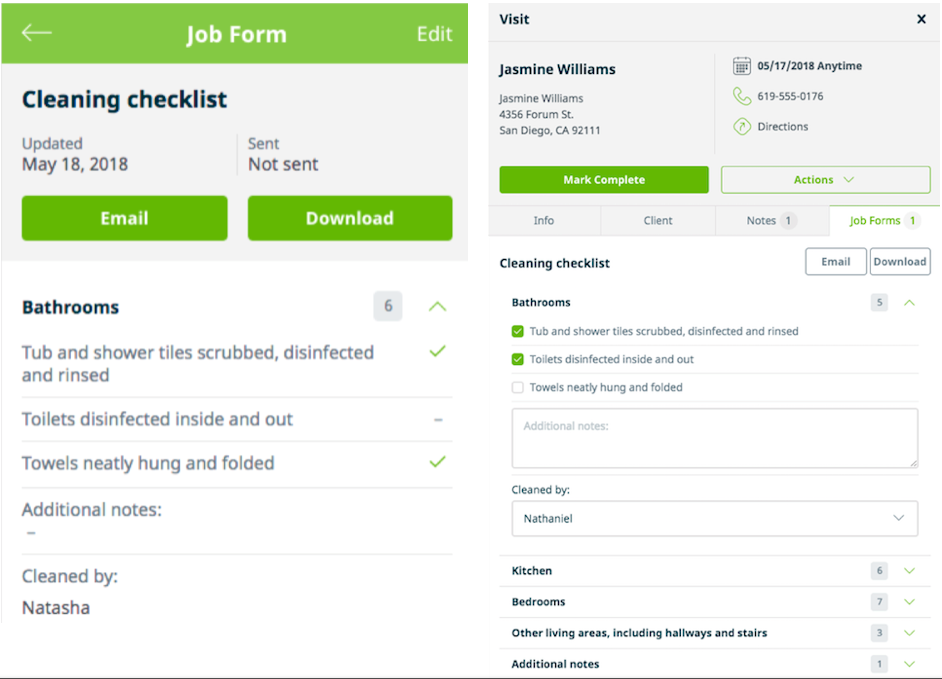Screen dimensions: 942x679
Task: Collapse the Bathrooms section on the Visit panel
Action: point(908,302)
